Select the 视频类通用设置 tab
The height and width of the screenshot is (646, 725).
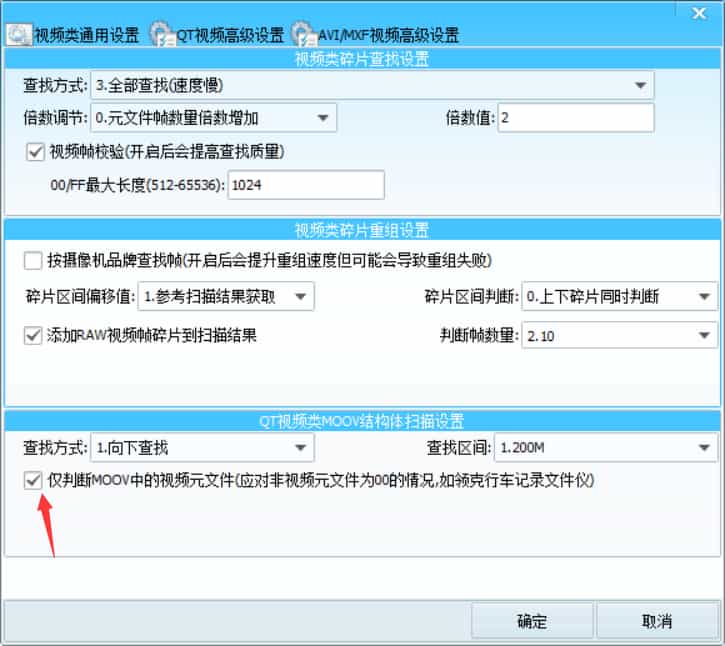click(86, 35)
